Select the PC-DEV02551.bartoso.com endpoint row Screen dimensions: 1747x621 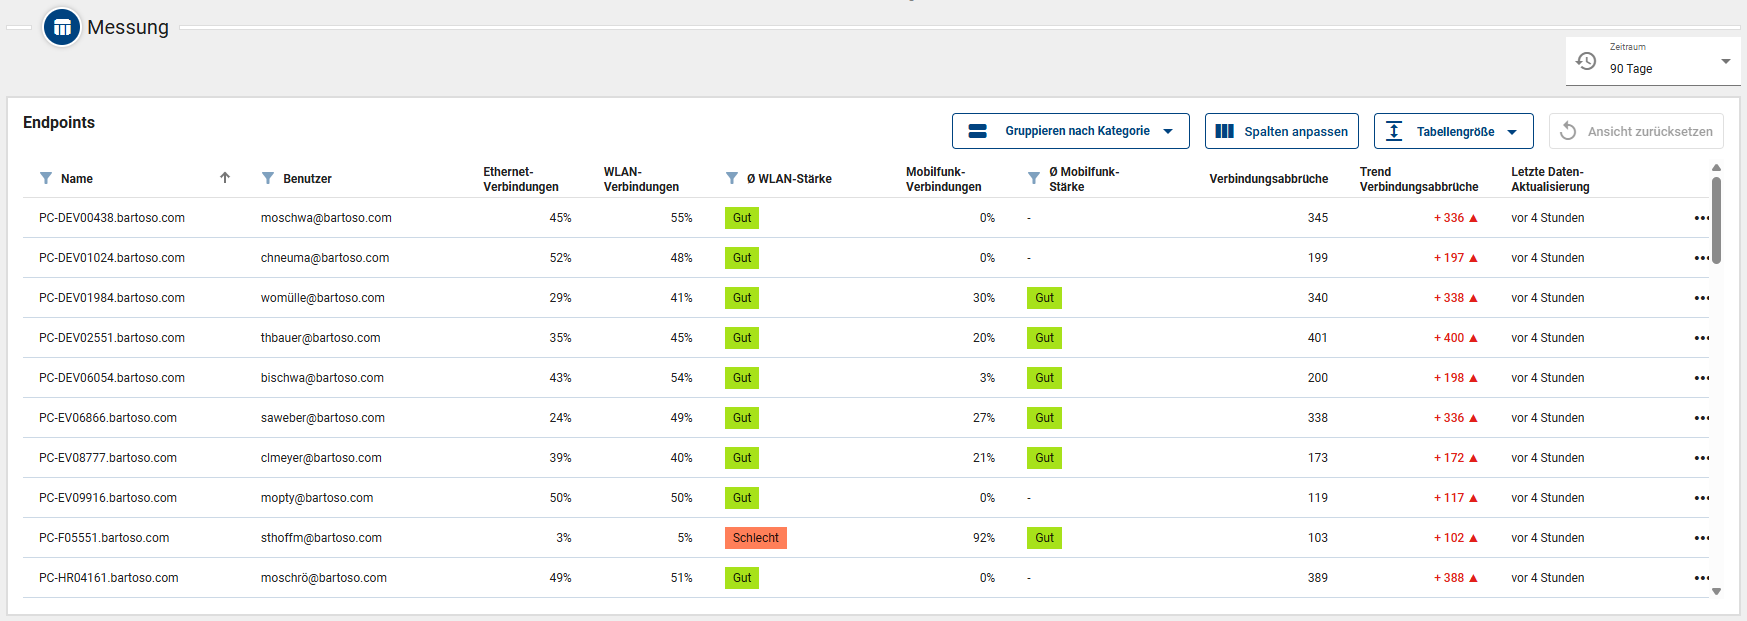pos(112,338)
